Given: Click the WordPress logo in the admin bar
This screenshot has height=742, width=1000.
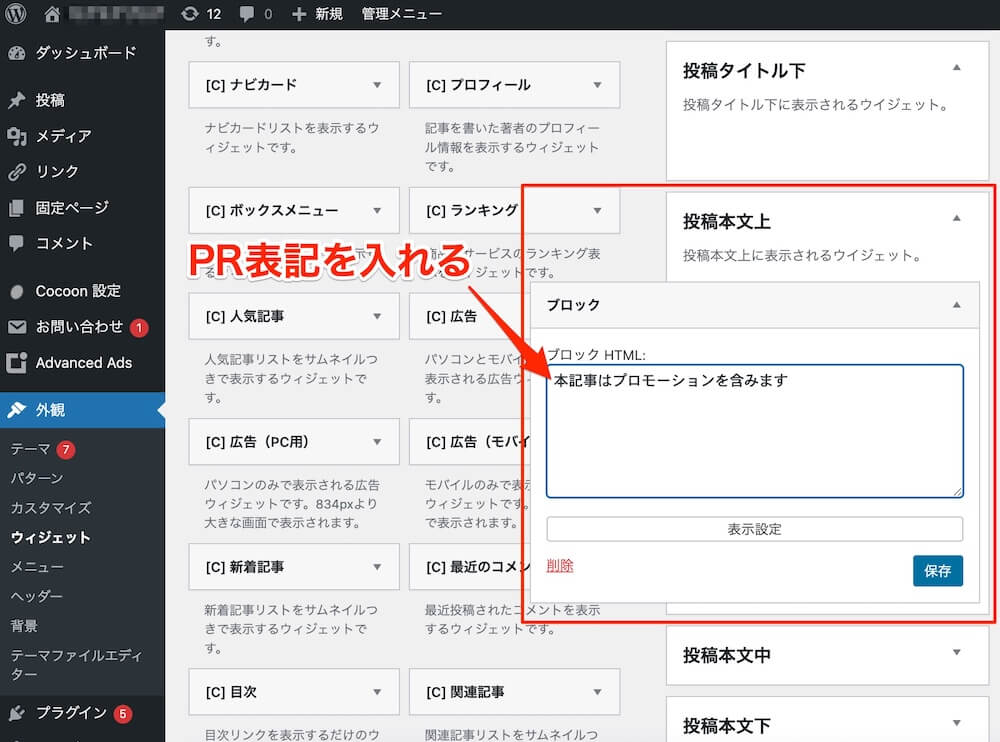Looking at the screenshot, I should coord(15,13).
